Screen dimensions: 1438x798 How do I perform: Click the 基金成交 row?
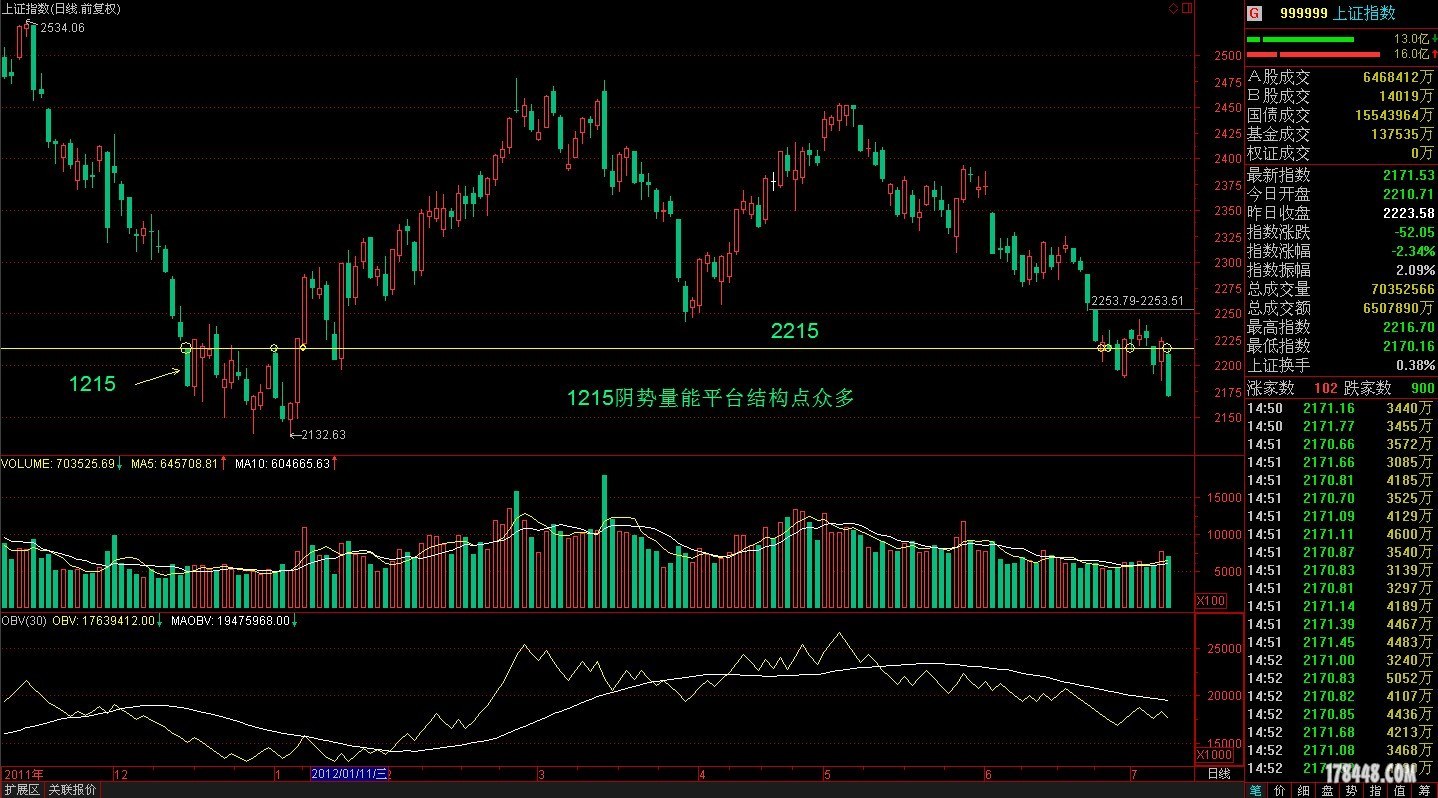pyautogui.click(x=1341, y=134)
